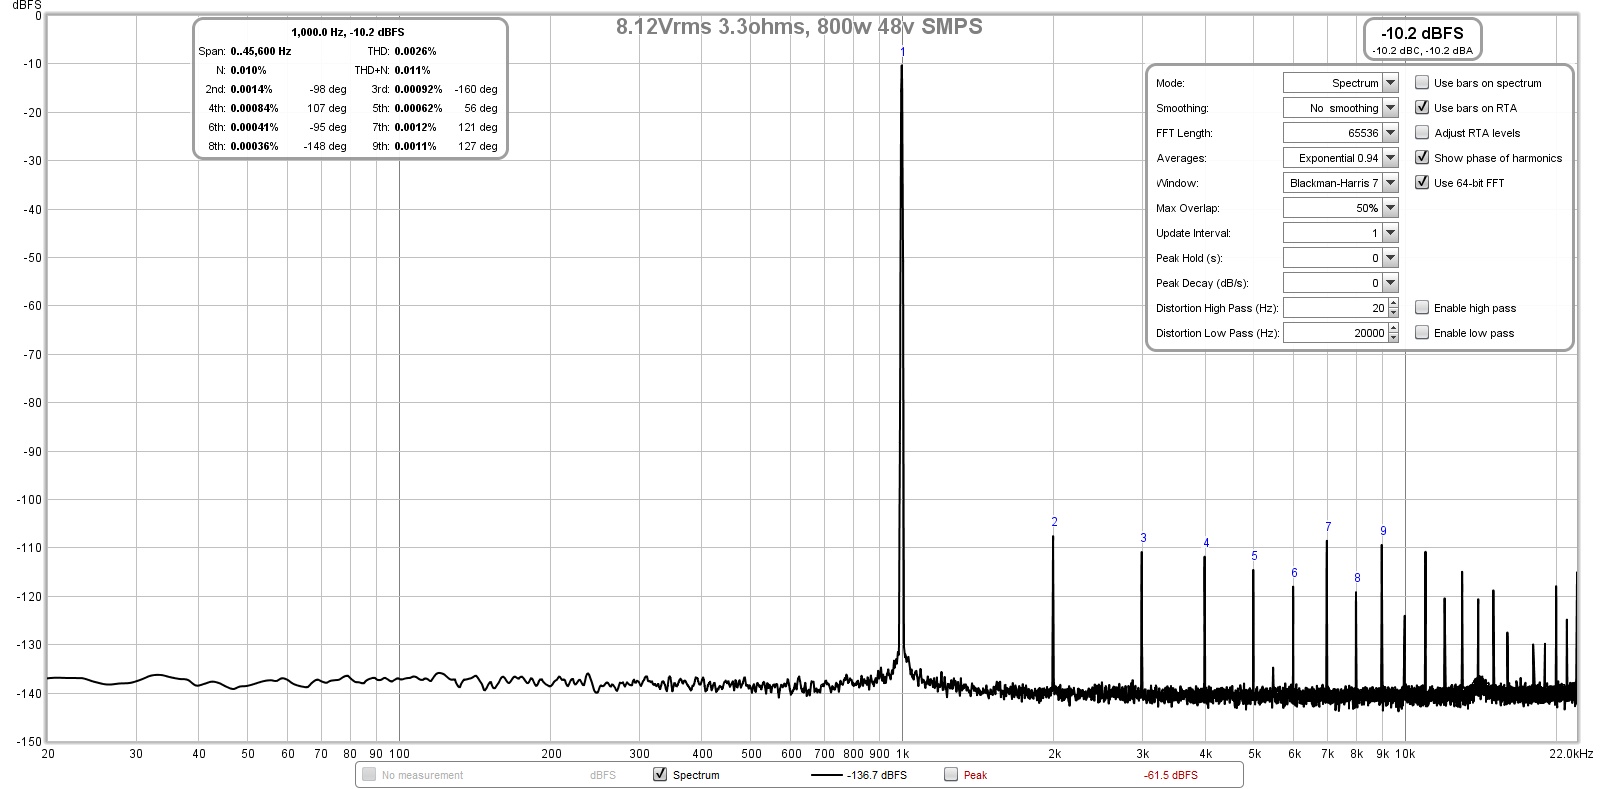
Task: Click the 3rd harmonic 0.00092% value
Action: point(418,89)
